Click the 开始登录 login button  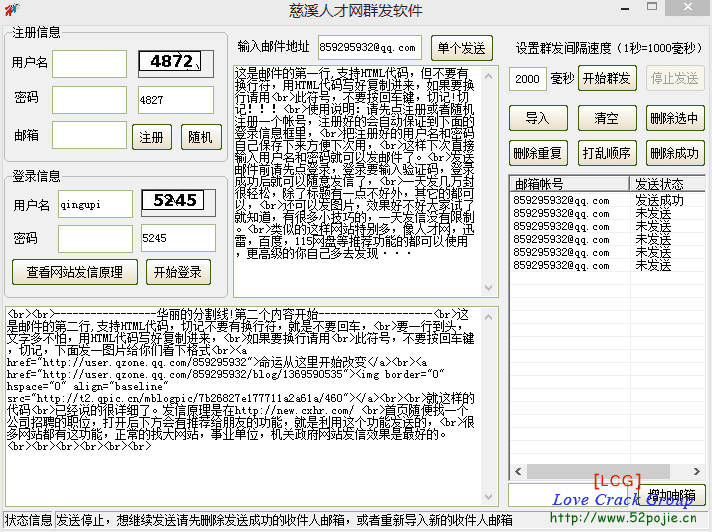[x=179, y=271]
